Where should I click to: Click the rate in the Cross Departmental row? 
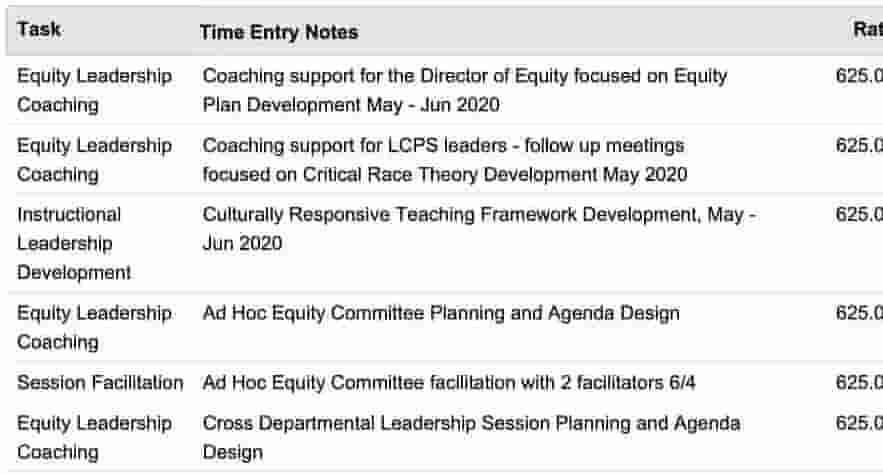coord(859,423)
